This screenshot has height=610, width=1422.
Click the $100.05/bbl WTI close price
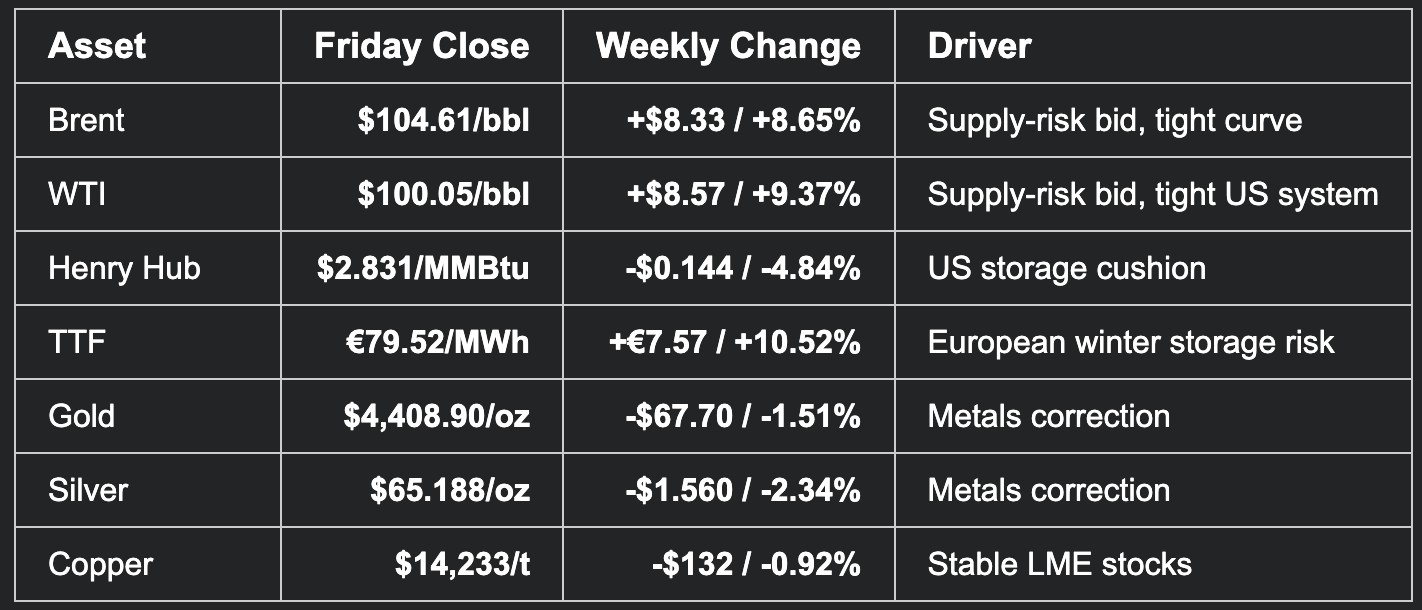click(444, 194)
